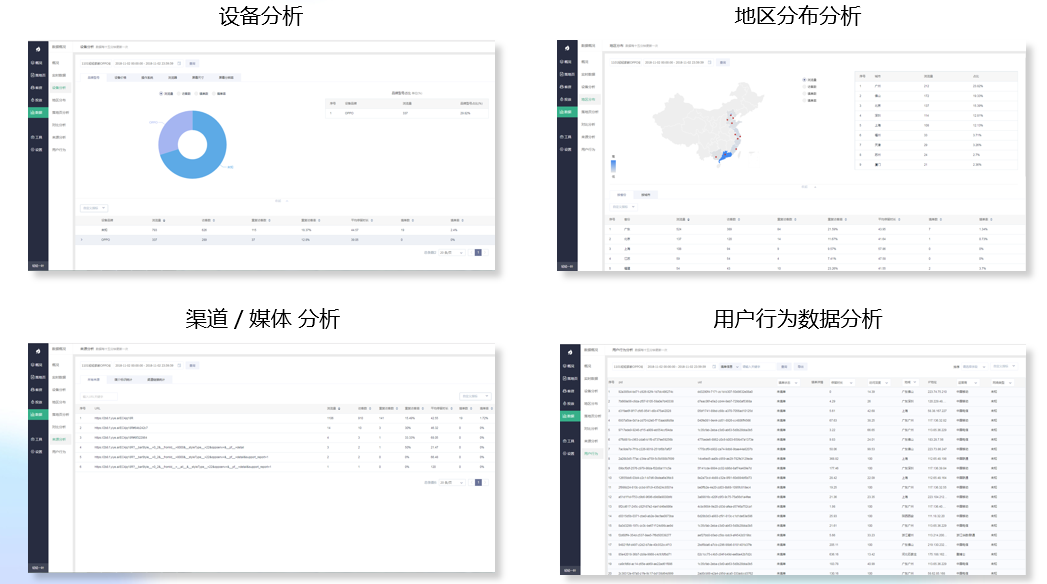The height and width of the screenshot is (584, 1047).
Task: Click the calendar icon beside the 设备分析 date range
Action: click(x=181, y=63)
